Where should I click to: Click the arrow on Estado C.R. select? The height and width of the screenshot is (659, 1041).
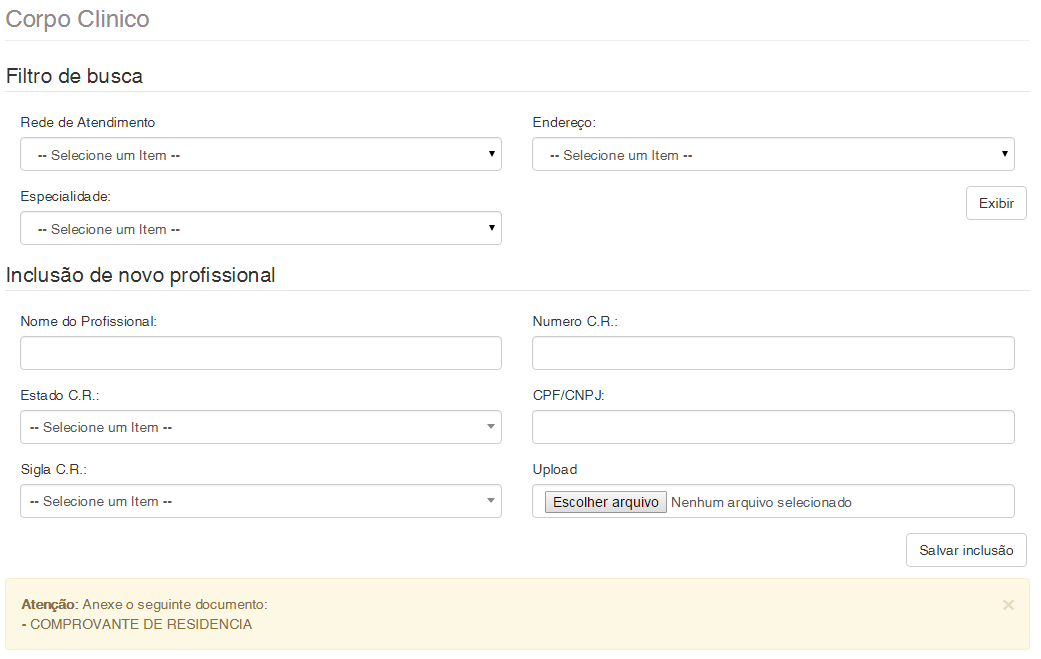tap(491, 427)
